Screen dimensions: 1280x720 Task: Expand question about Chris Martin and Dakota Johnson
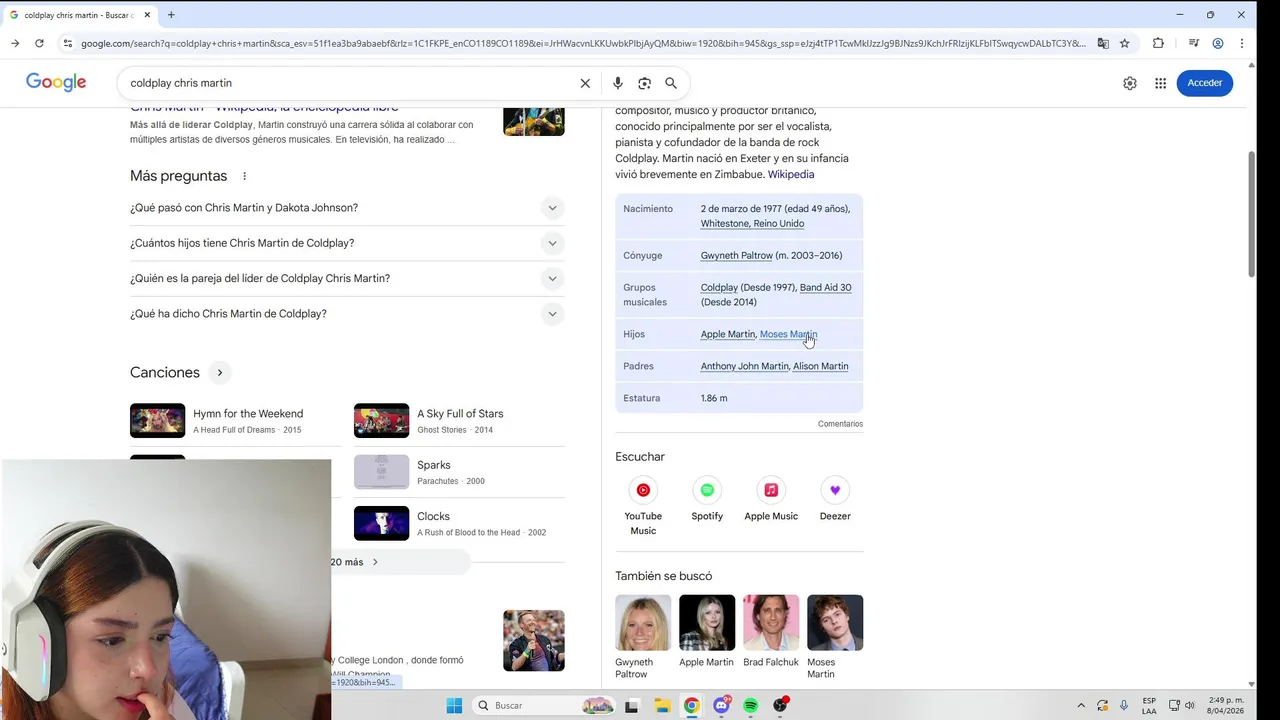[347, 208]
